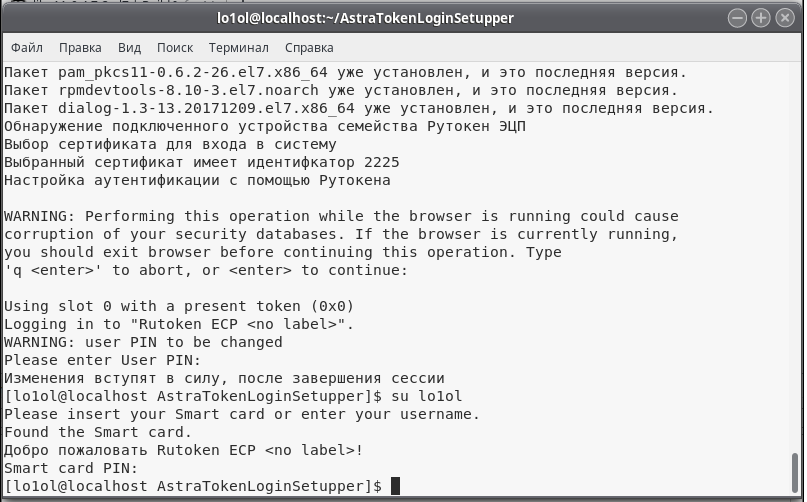Open the Терминал menu
The width and height of the screenshot is (807, 502).
click(x=239, y=48)
